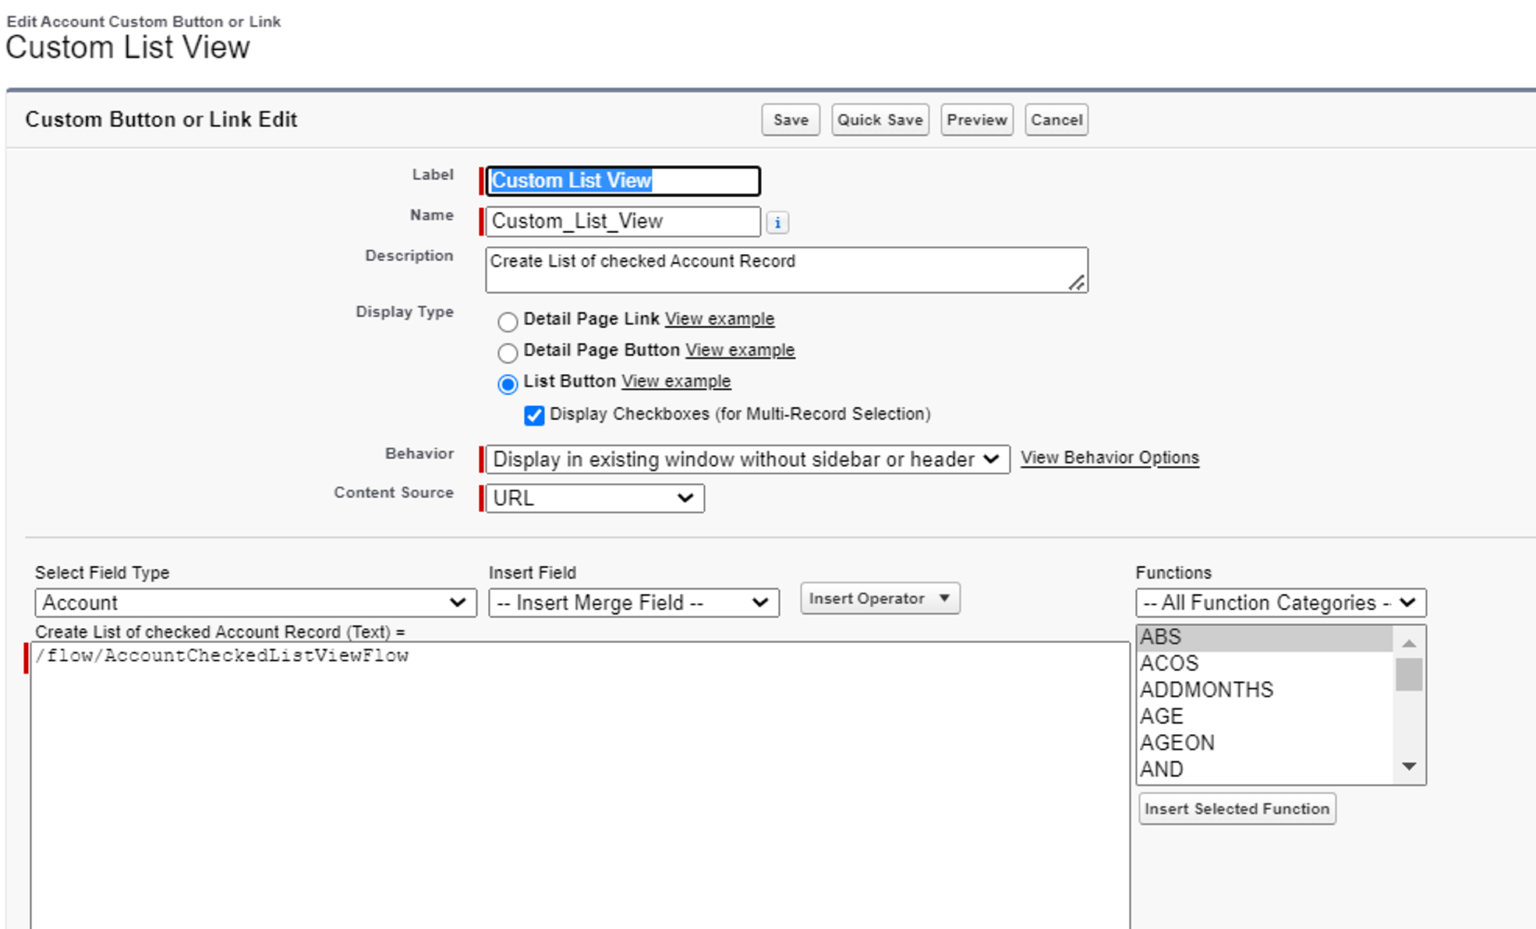
Task: Click the Quick Save button
Action: pos(880,120)
